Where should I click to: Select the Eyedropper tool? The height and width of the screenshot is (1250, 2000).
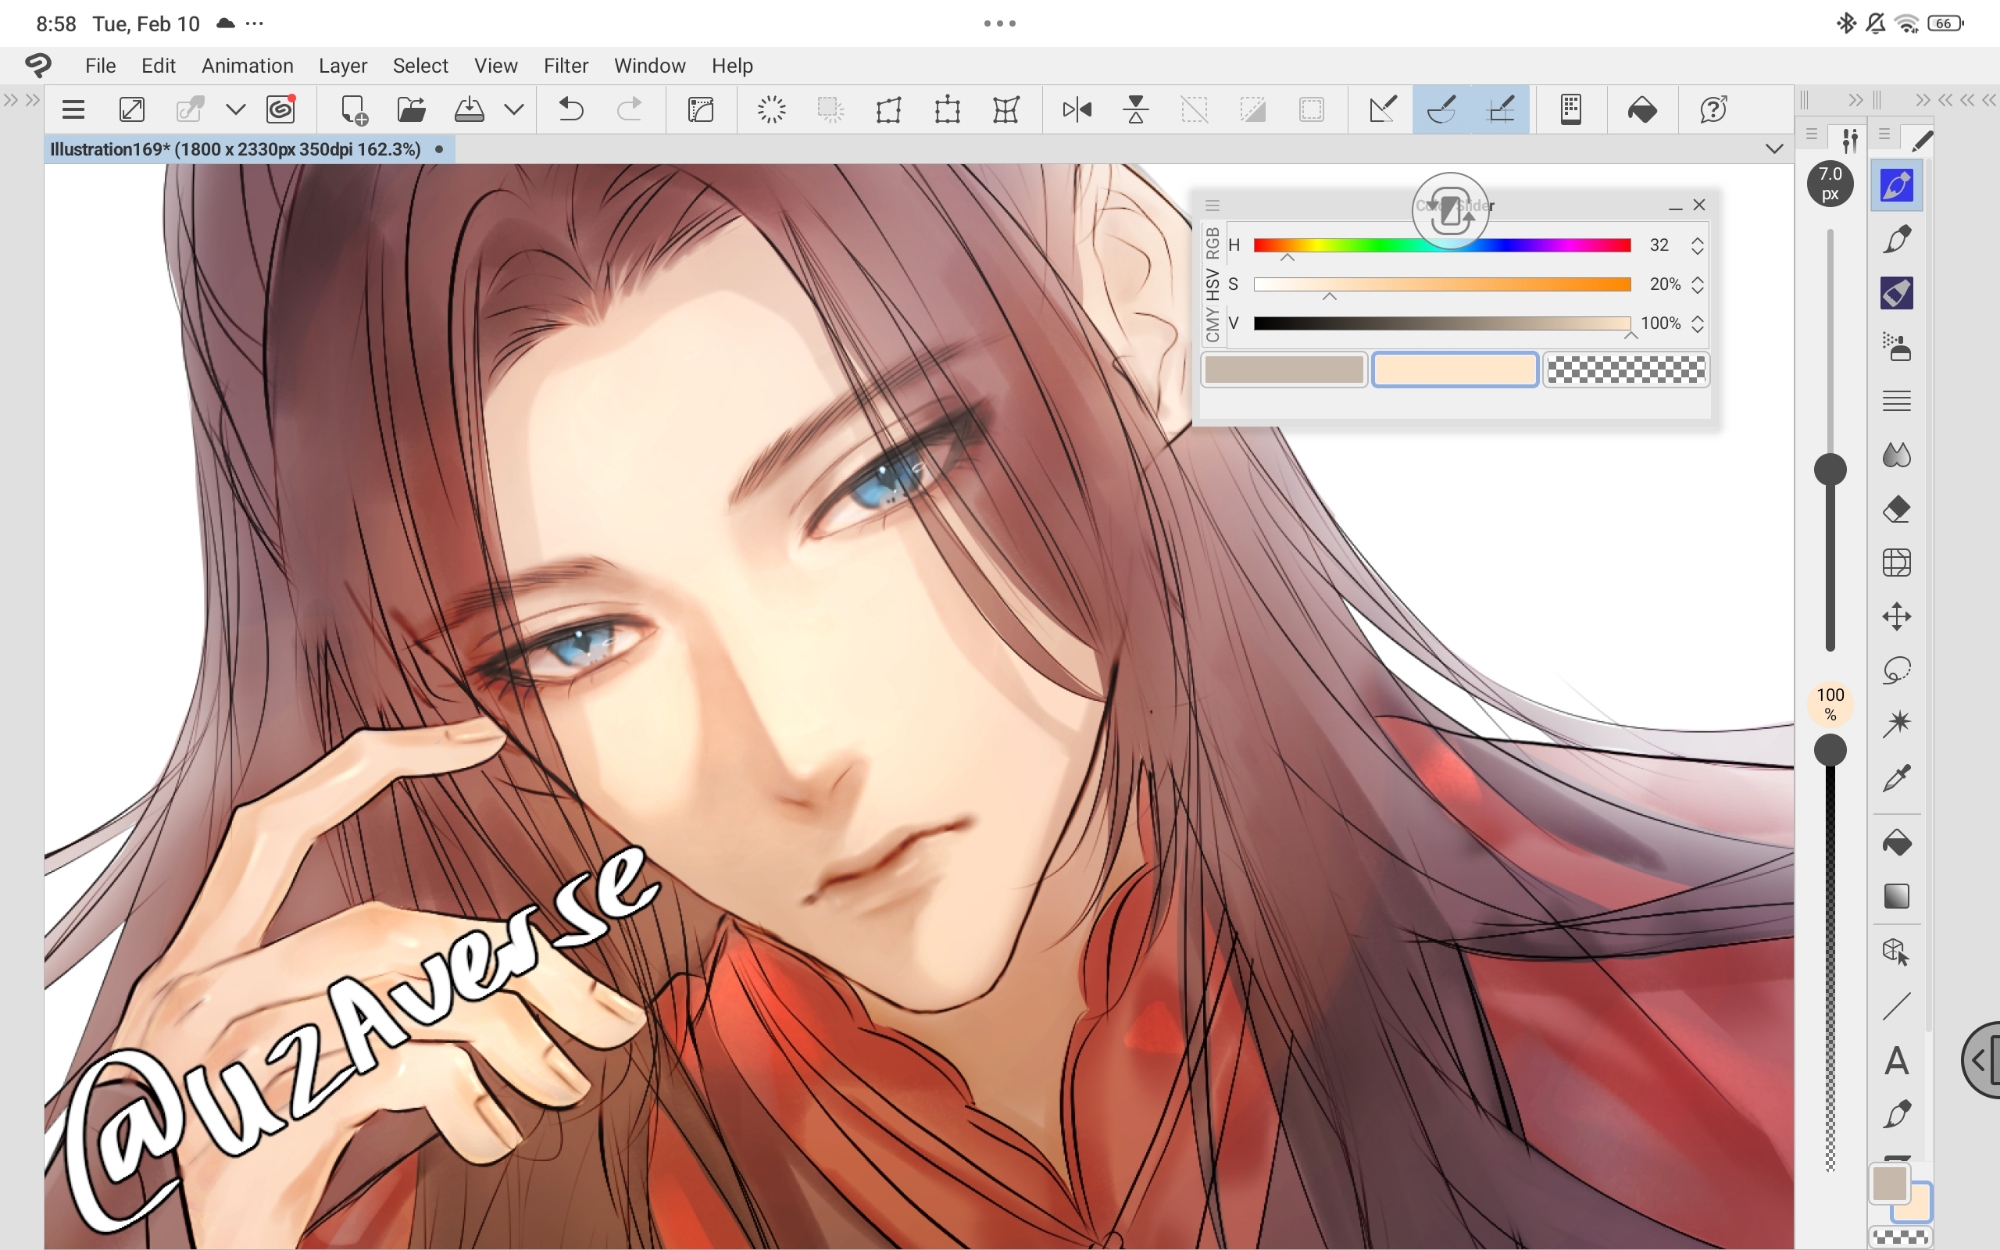click(1896, 778)
